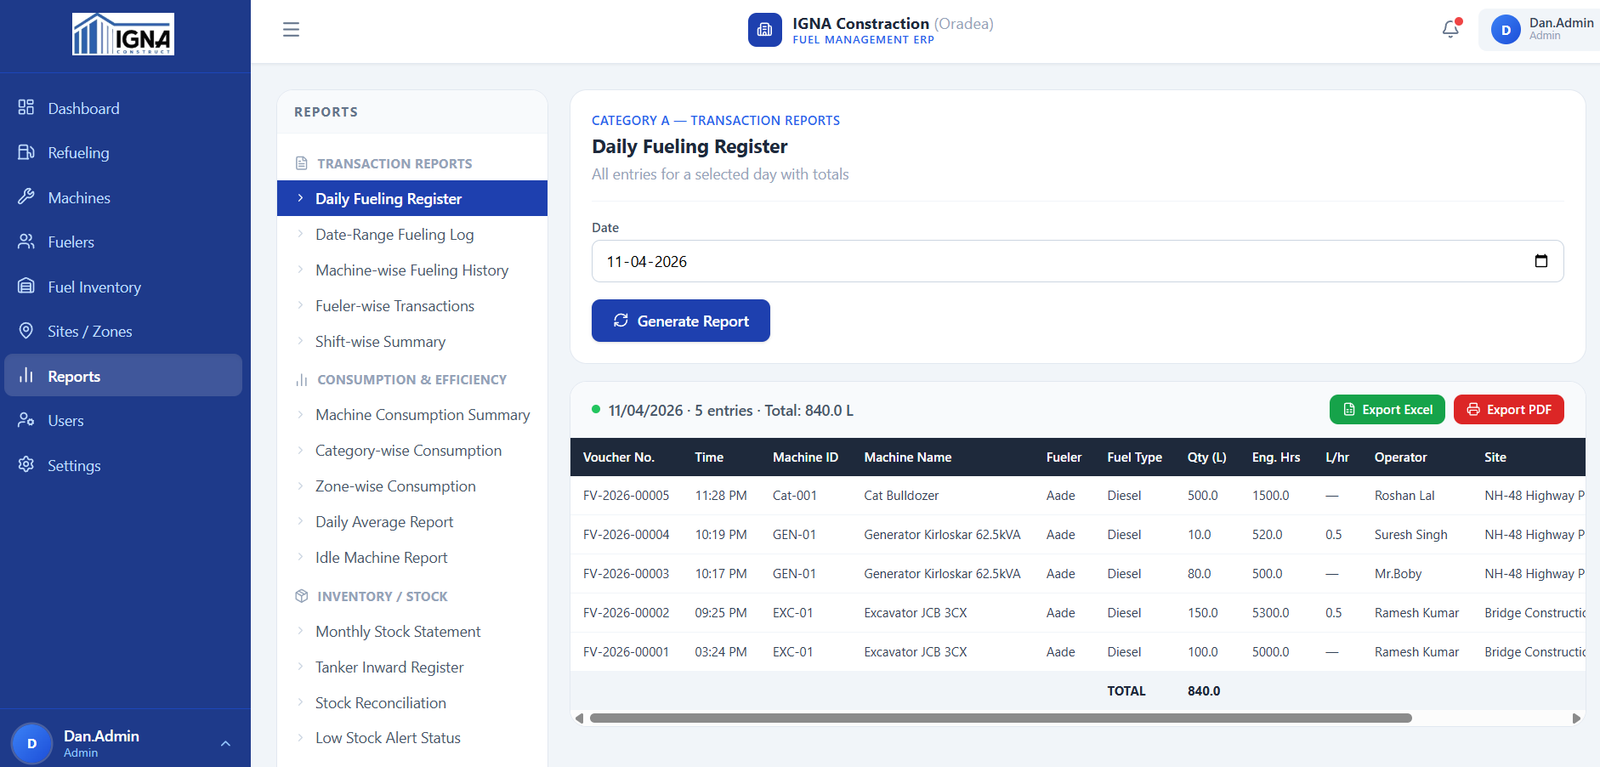Expand the Dan.Admin user menu chevron

point(226,743)
